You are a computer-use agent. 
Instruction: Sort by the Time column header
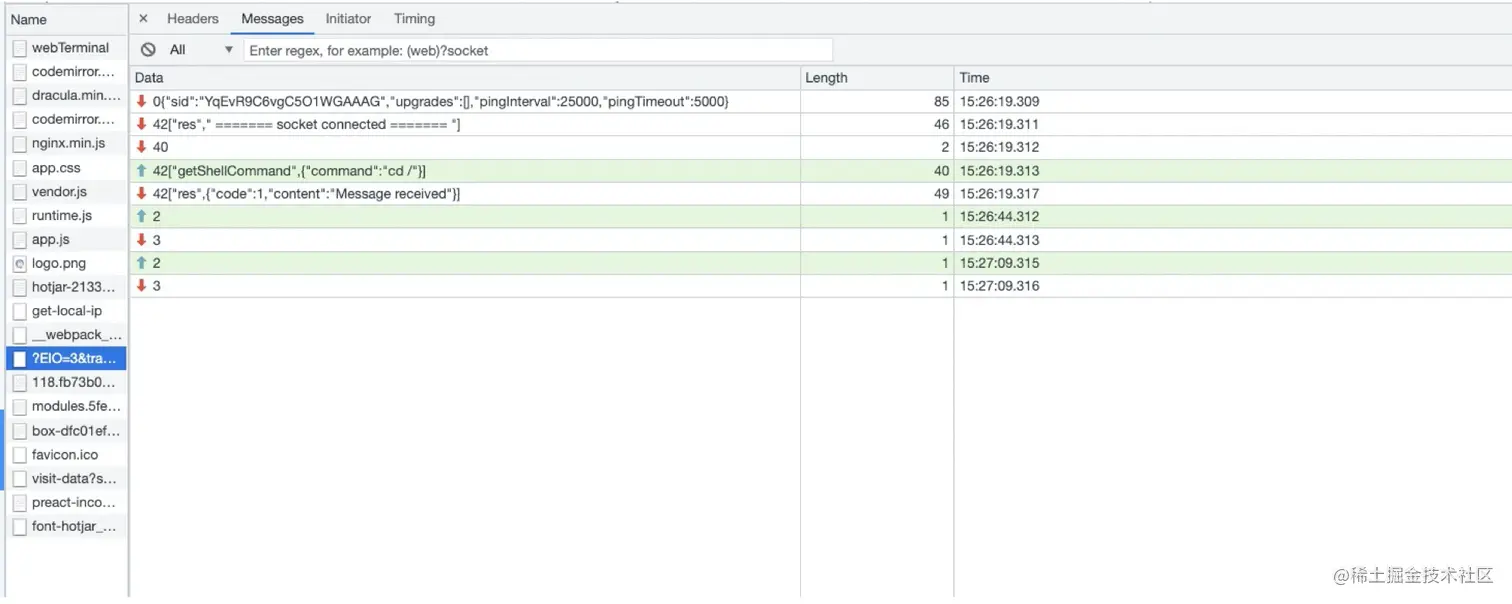(1232, 78)
